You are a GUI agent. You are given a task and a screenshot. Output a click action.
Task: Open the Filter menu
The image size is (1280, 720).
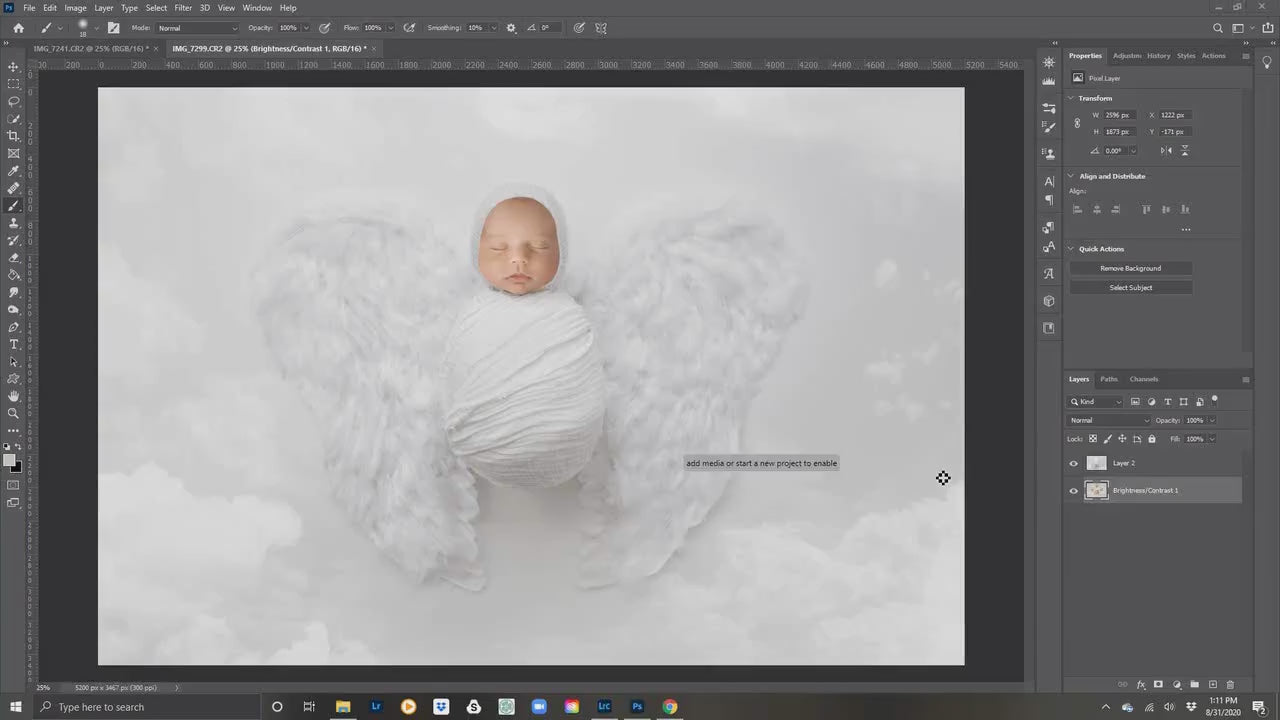[x=183, y=7]
